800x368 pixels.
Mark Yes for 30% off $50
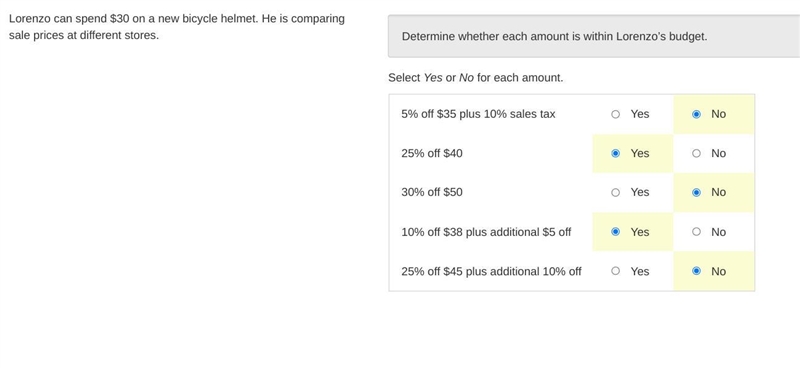pos(615,192)
